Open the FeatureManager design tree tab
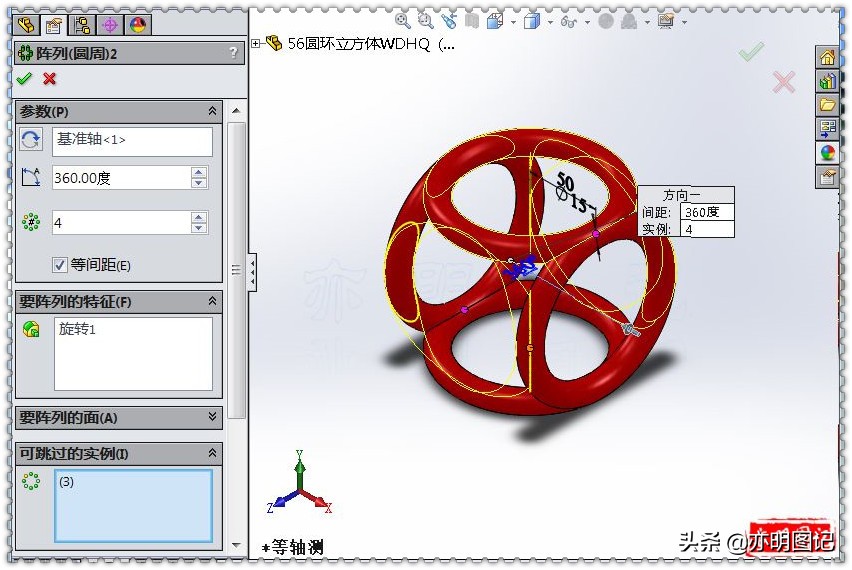The height and width of the screenshot is (570, 852). [x=26, y=25]
